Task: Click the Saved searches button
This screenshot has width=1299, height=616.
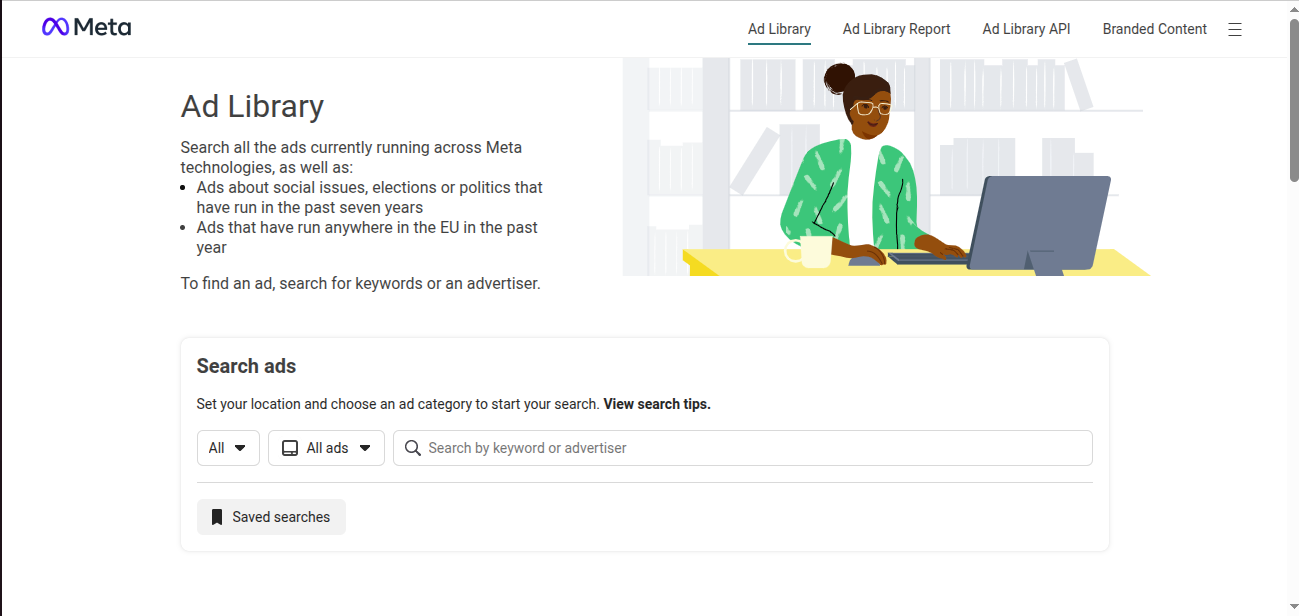Action: pyautogui.click(x=271, y=517)
